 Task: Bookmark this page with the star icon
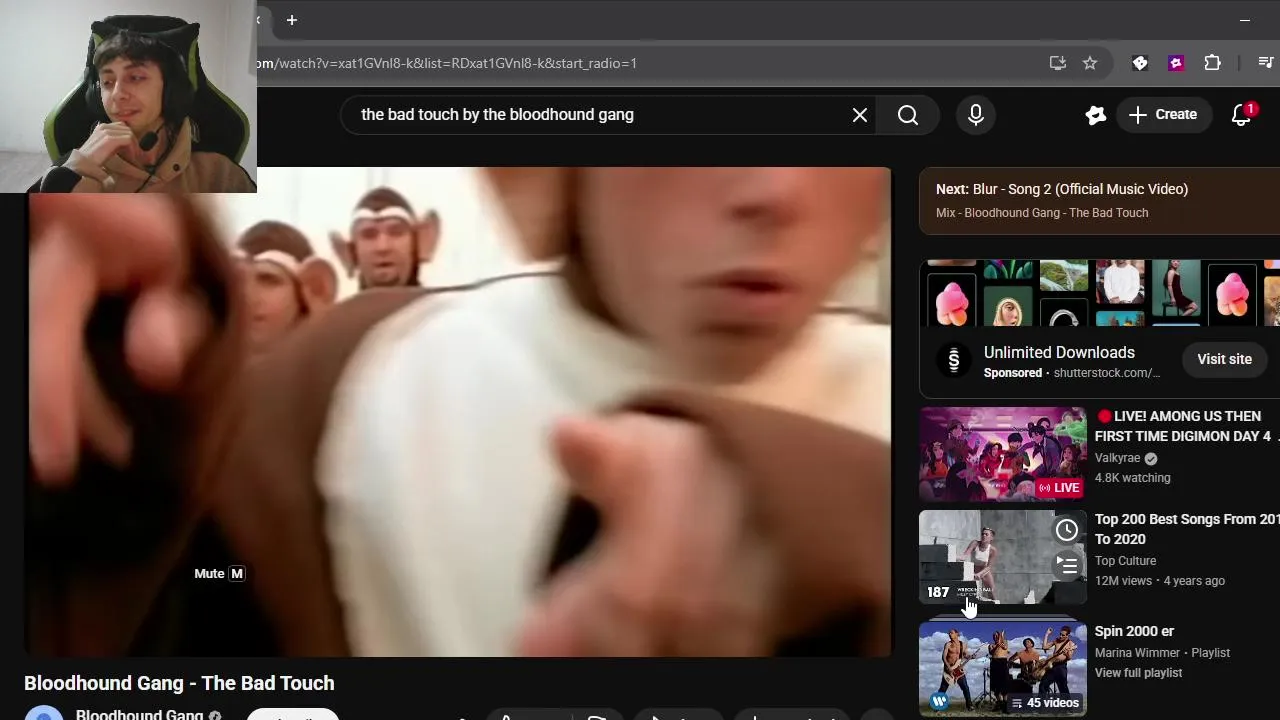point(1090,63)
